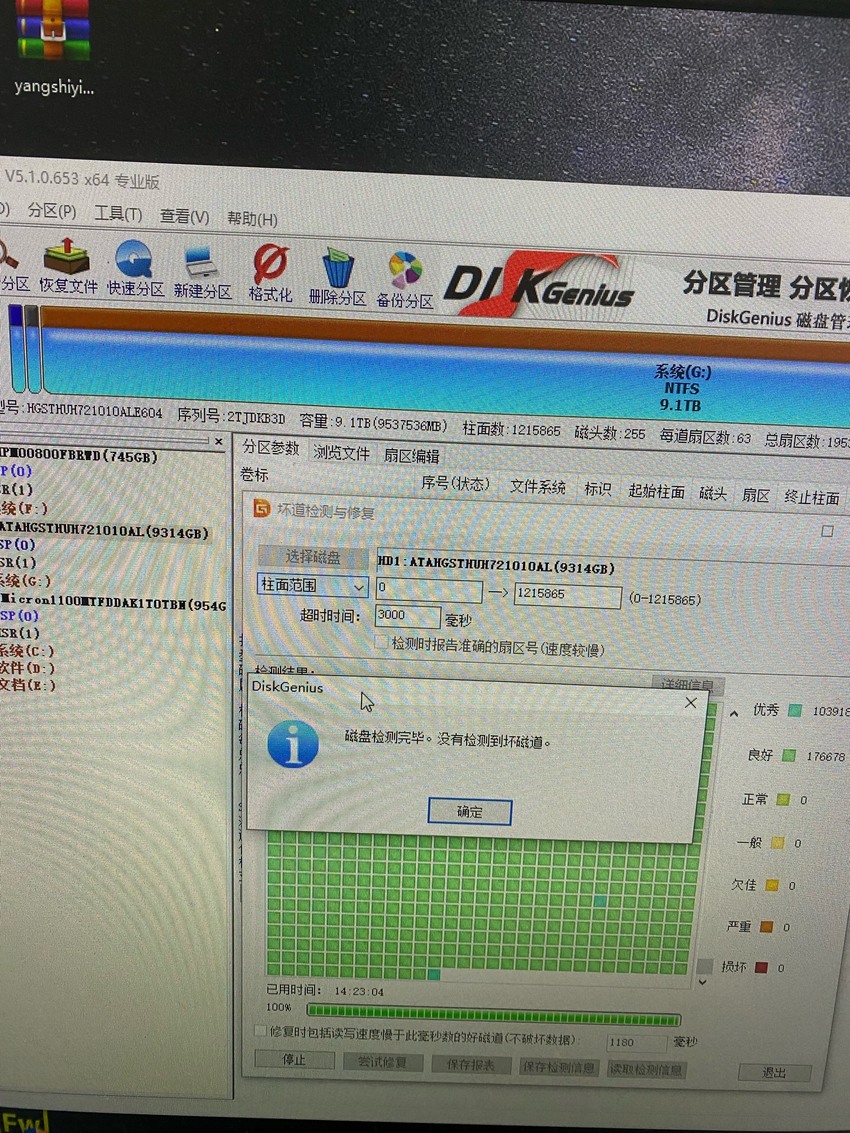850x1133 pixels.
Task: Open the 分区(P) menu
Action: coord(51,211)
